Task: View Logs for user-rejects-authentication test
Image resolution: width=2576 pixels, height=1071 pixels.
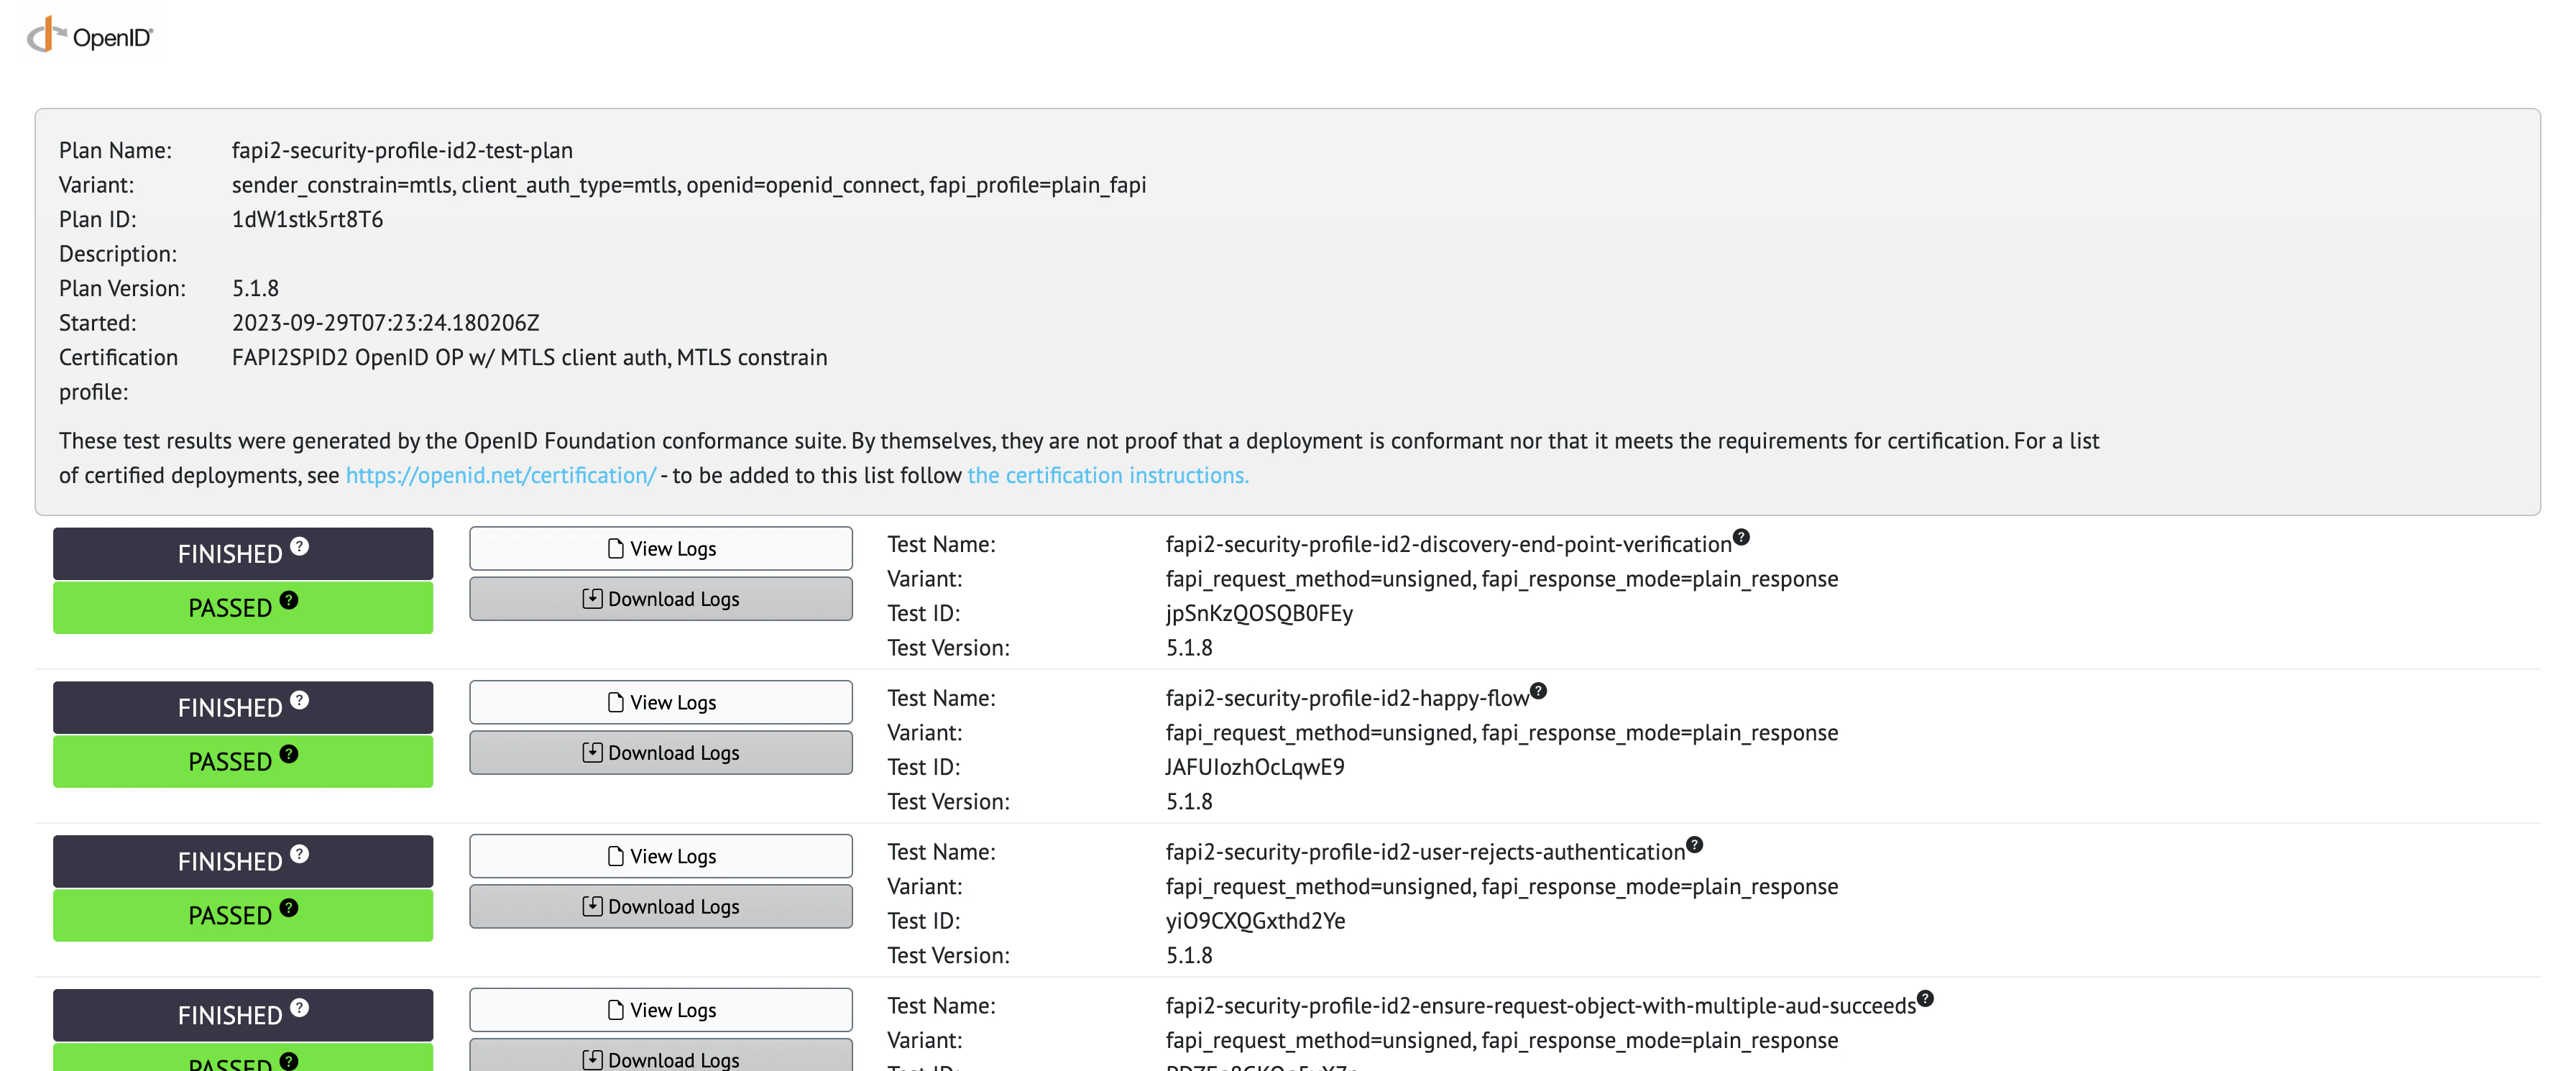Action: pos(661,856)
